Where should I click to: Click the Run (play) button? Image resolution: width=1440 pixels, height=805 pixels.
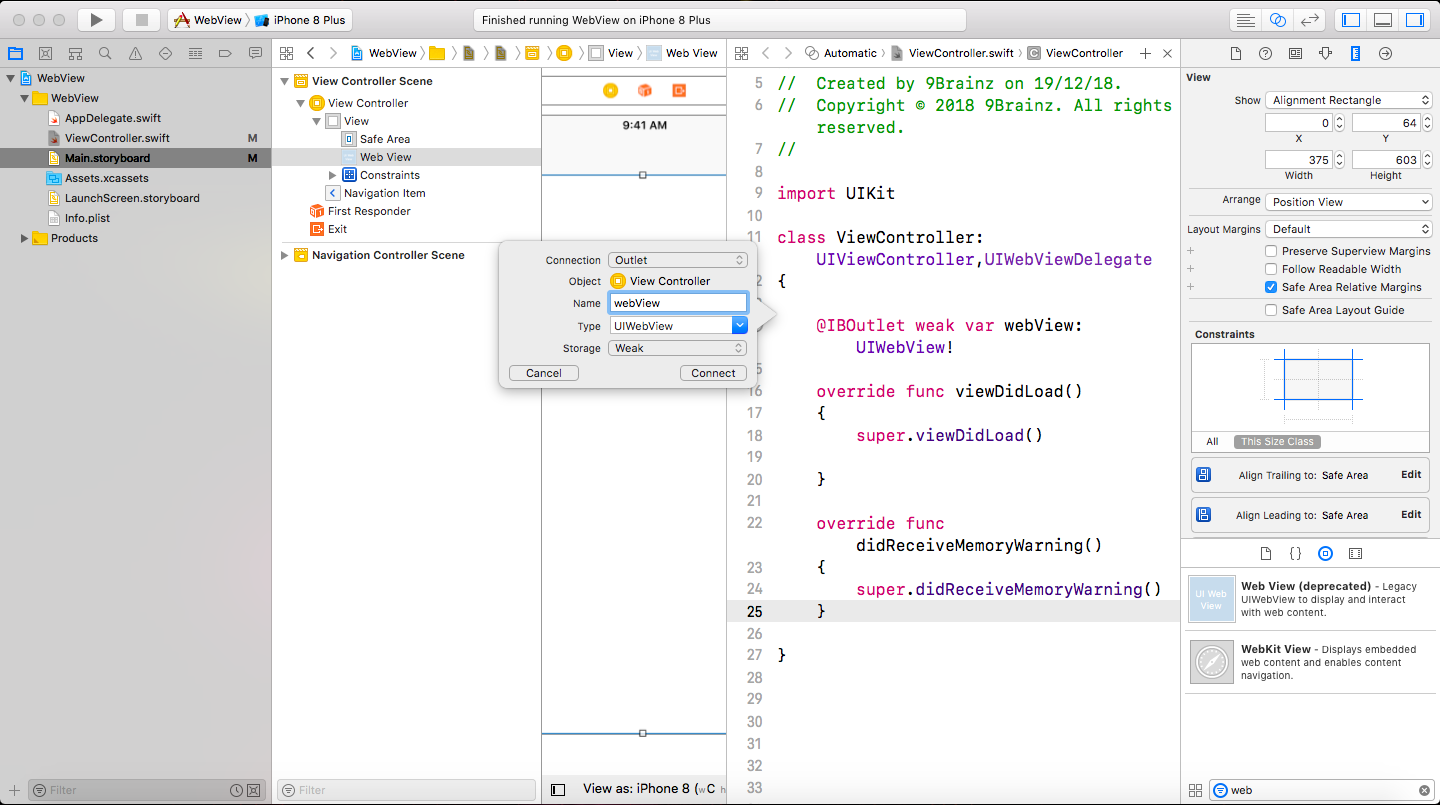(x=96, y=20)
